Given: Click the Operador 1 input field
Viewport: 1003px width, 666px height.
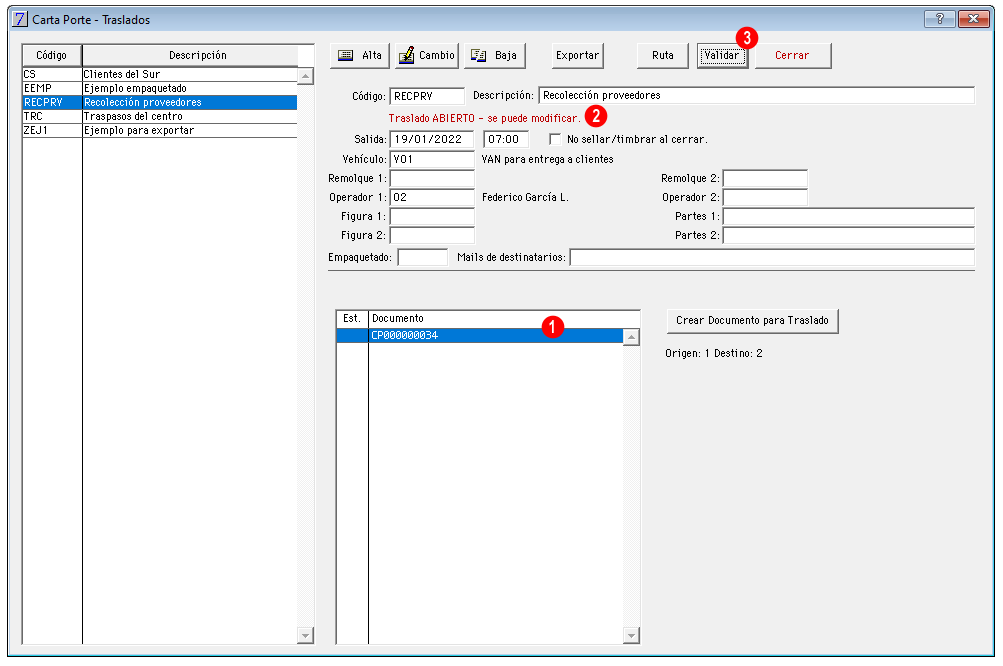Looking at the screenshot, I should pyautogui.click(x=432, y=197).
